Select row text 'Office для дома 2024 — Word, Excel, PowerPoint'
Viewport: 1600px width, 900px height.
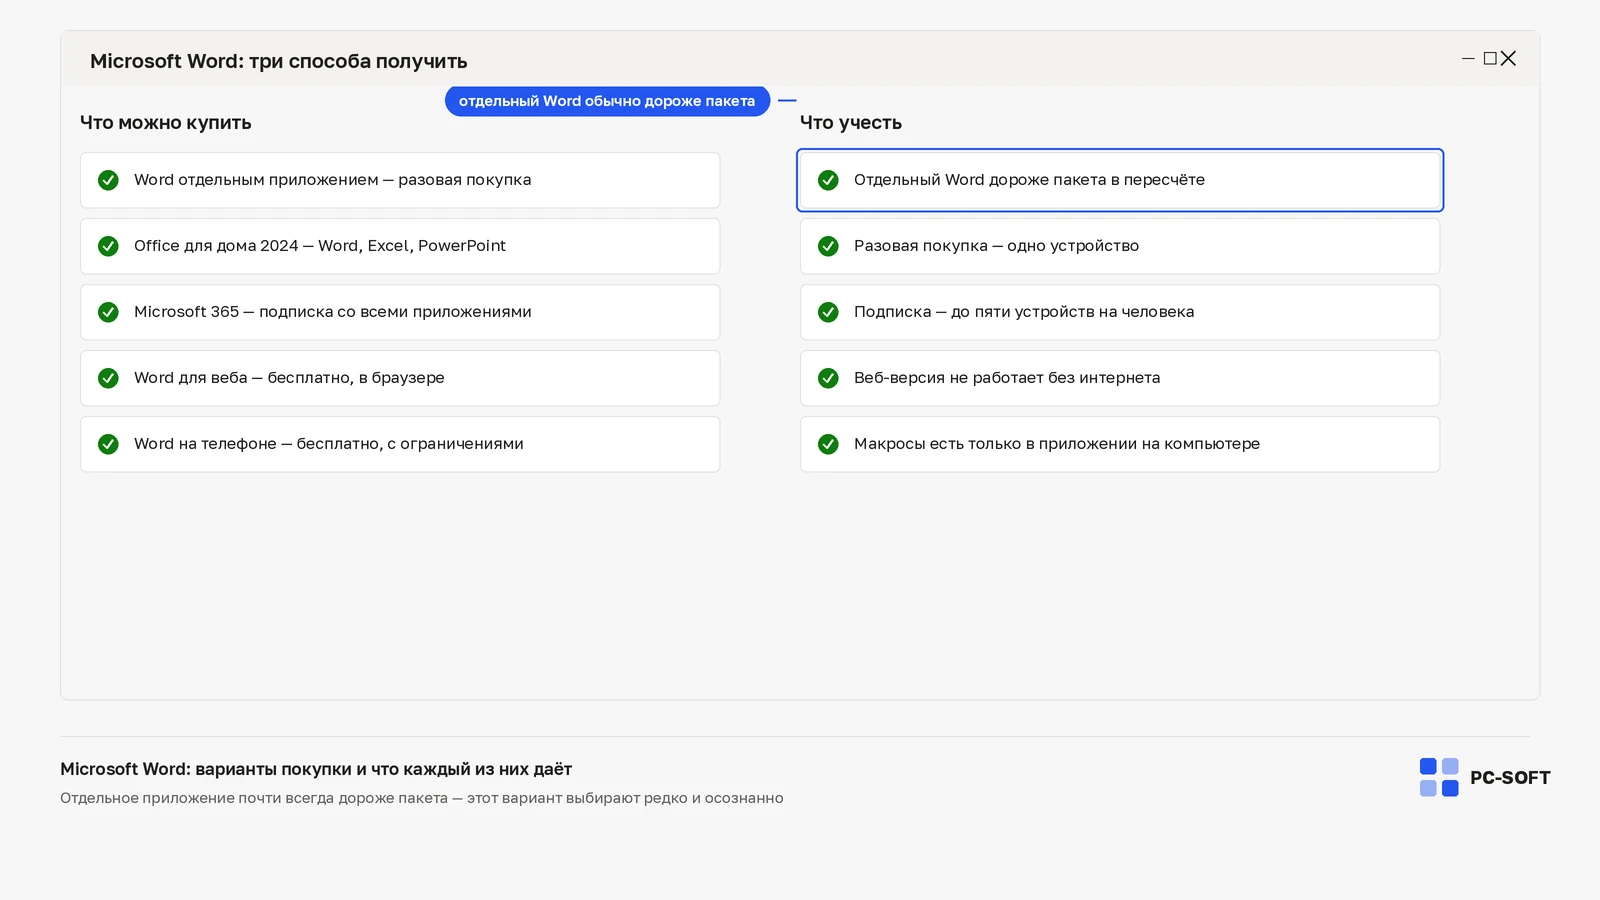coord(320,246)
